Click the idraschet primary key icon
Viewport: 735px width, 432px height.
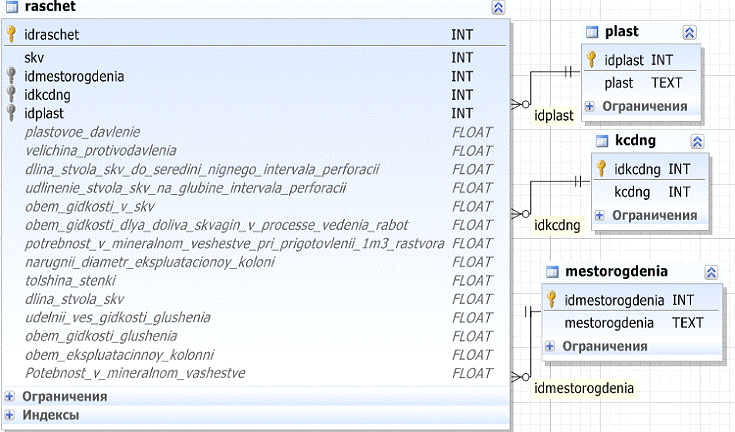[11, 34]
